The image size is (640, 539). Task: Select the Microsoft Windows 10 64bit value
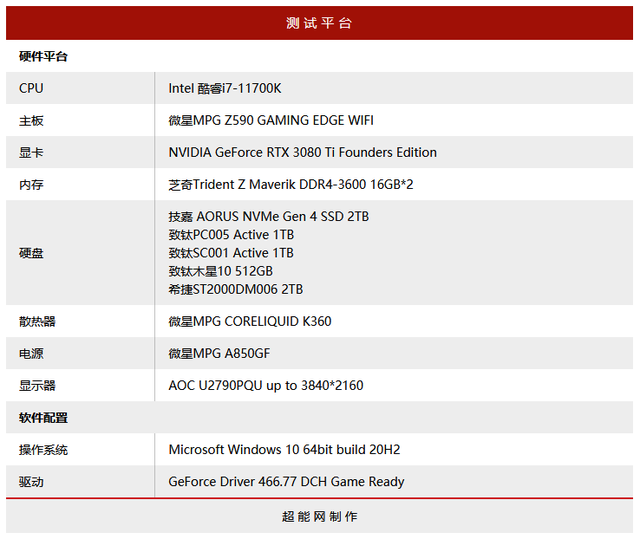point(284,449)
